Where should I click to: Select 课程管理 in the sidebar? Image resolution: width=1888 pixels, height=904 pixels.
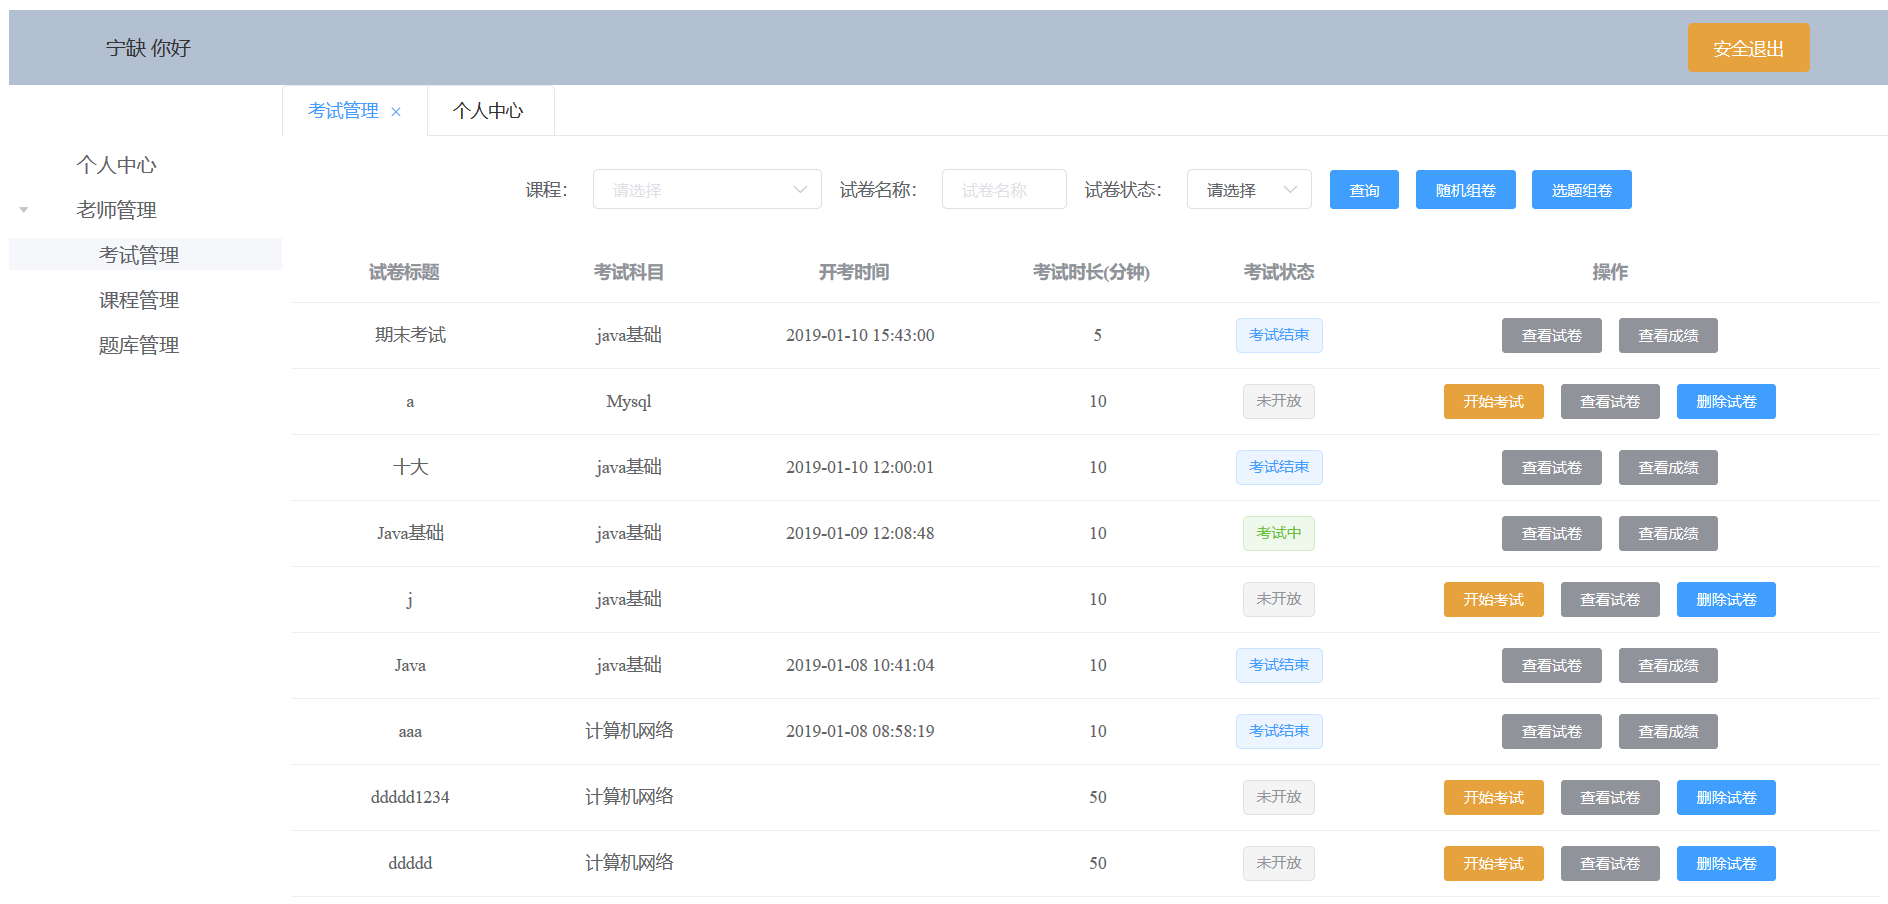pyautogui.click(x=138, y=299)
